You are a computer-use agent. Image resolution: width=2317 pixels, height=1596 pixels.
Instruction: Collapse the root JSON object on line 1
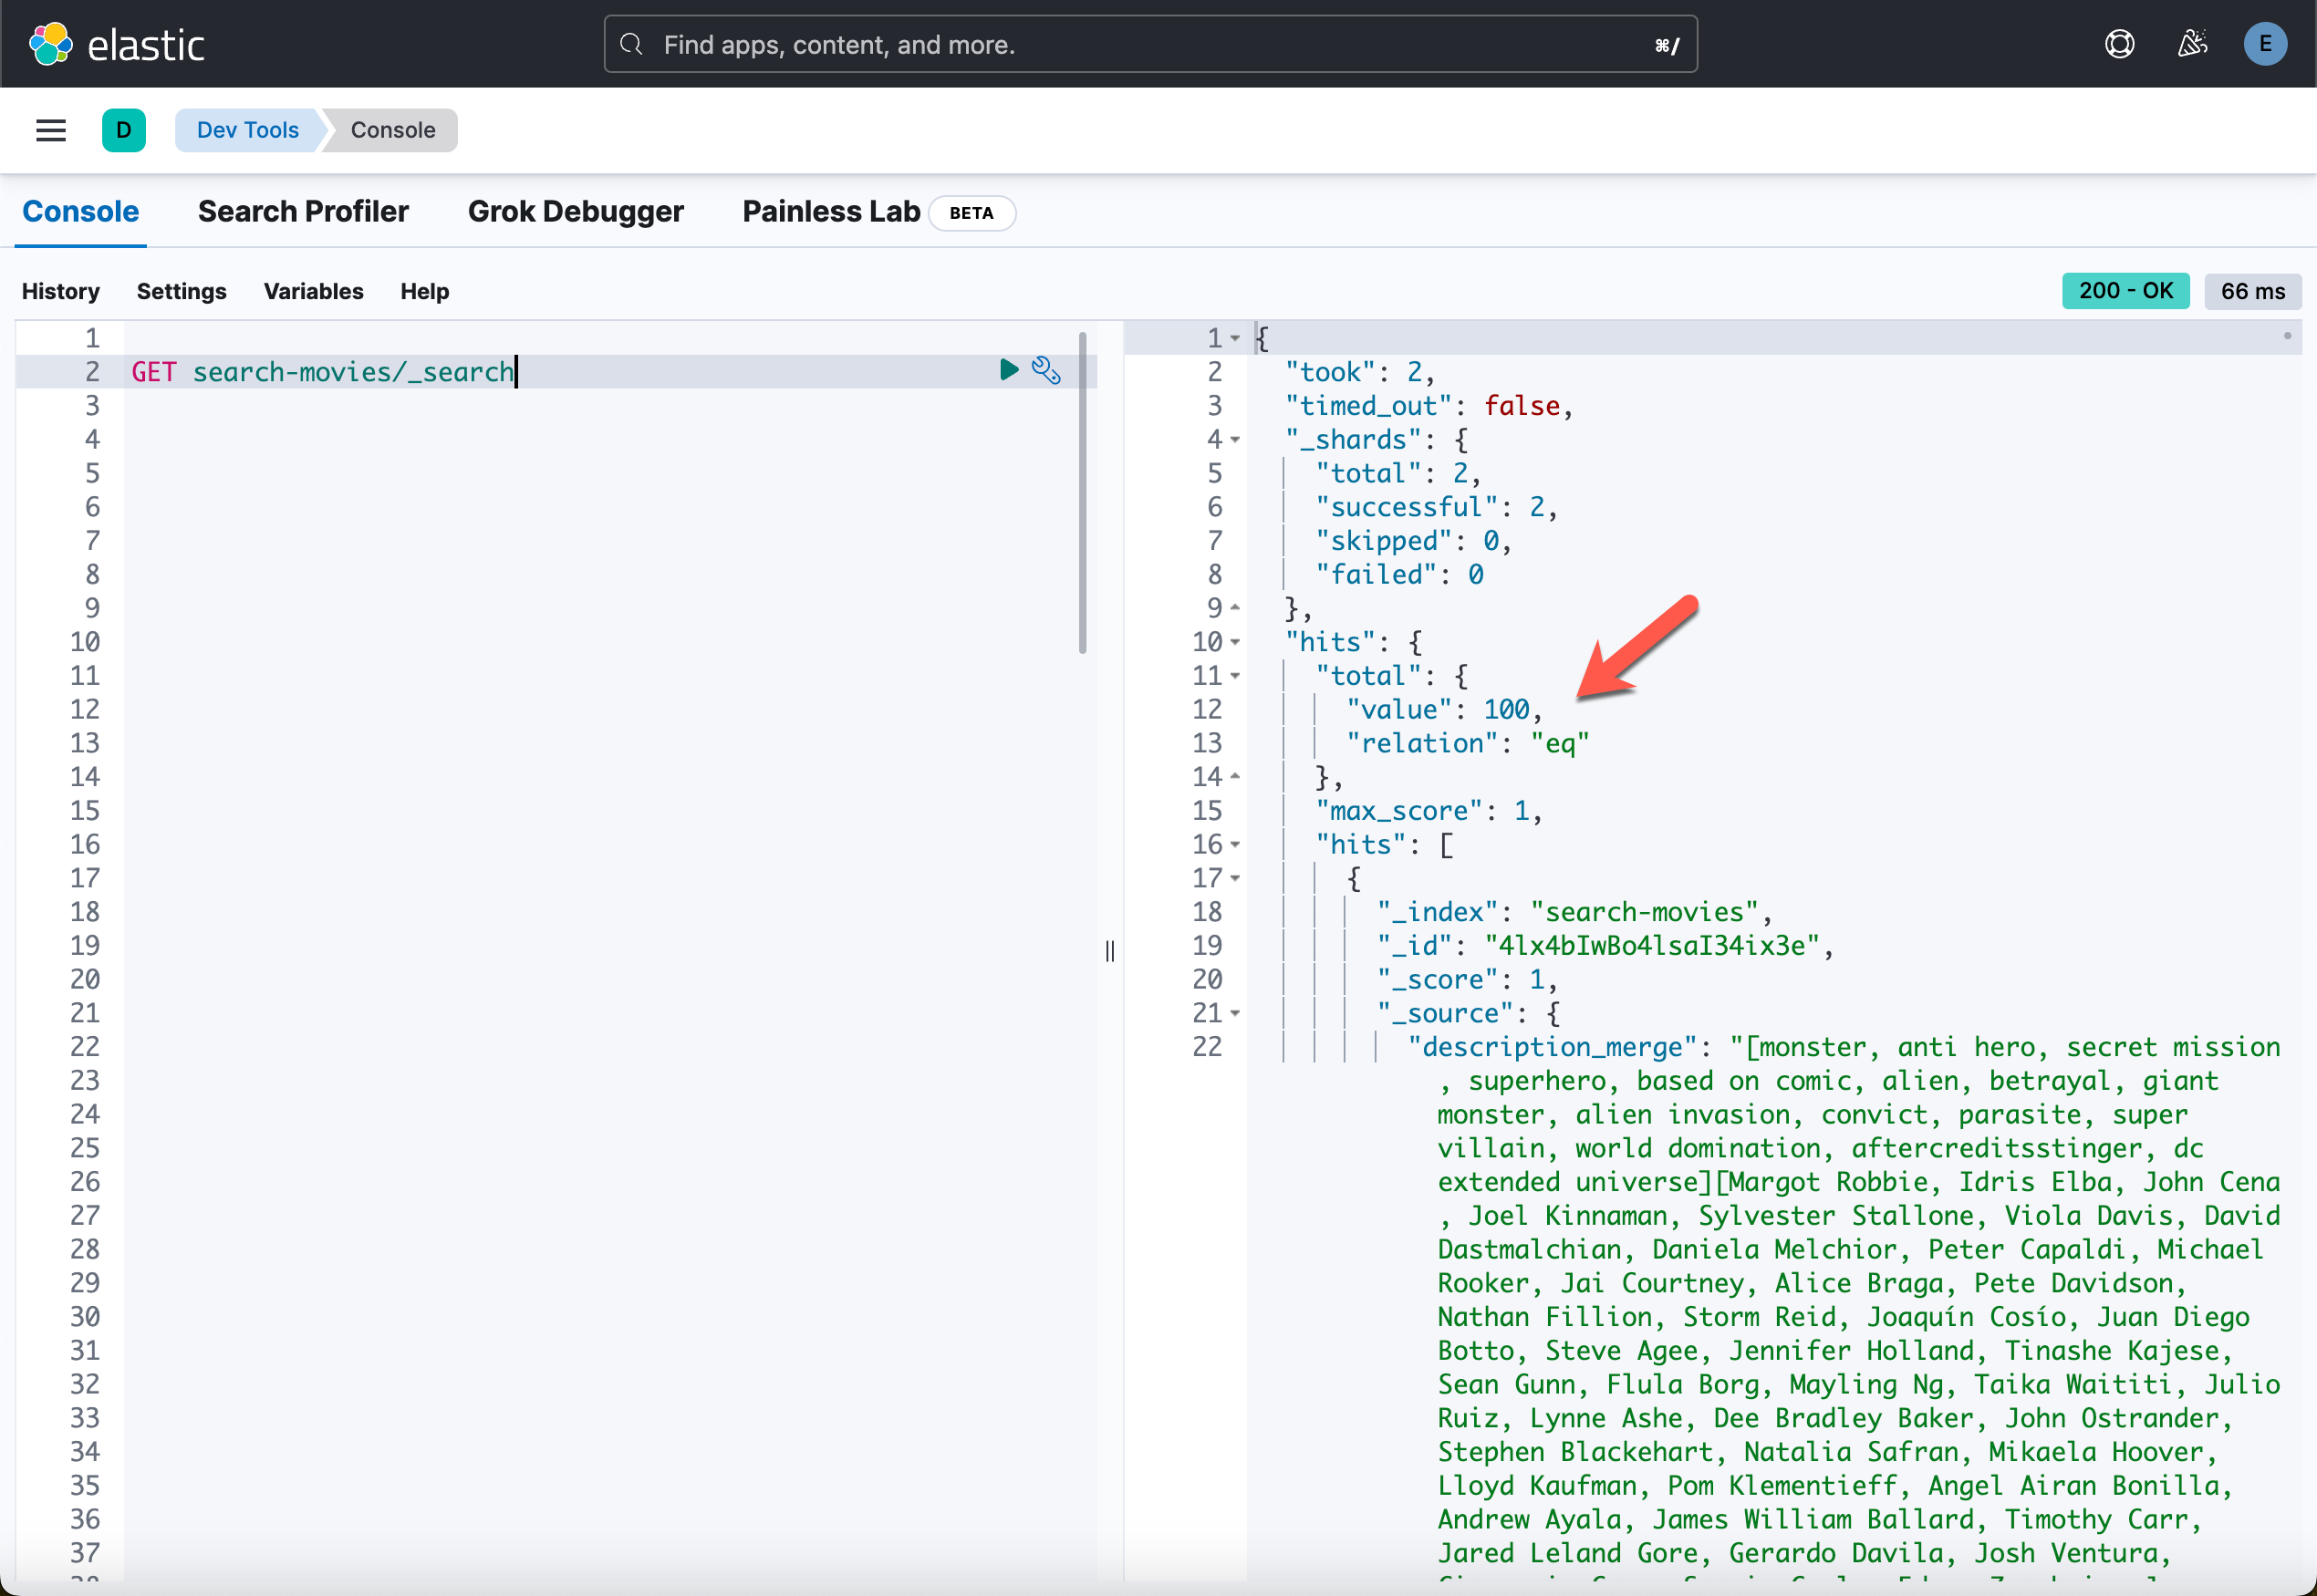1235,338
